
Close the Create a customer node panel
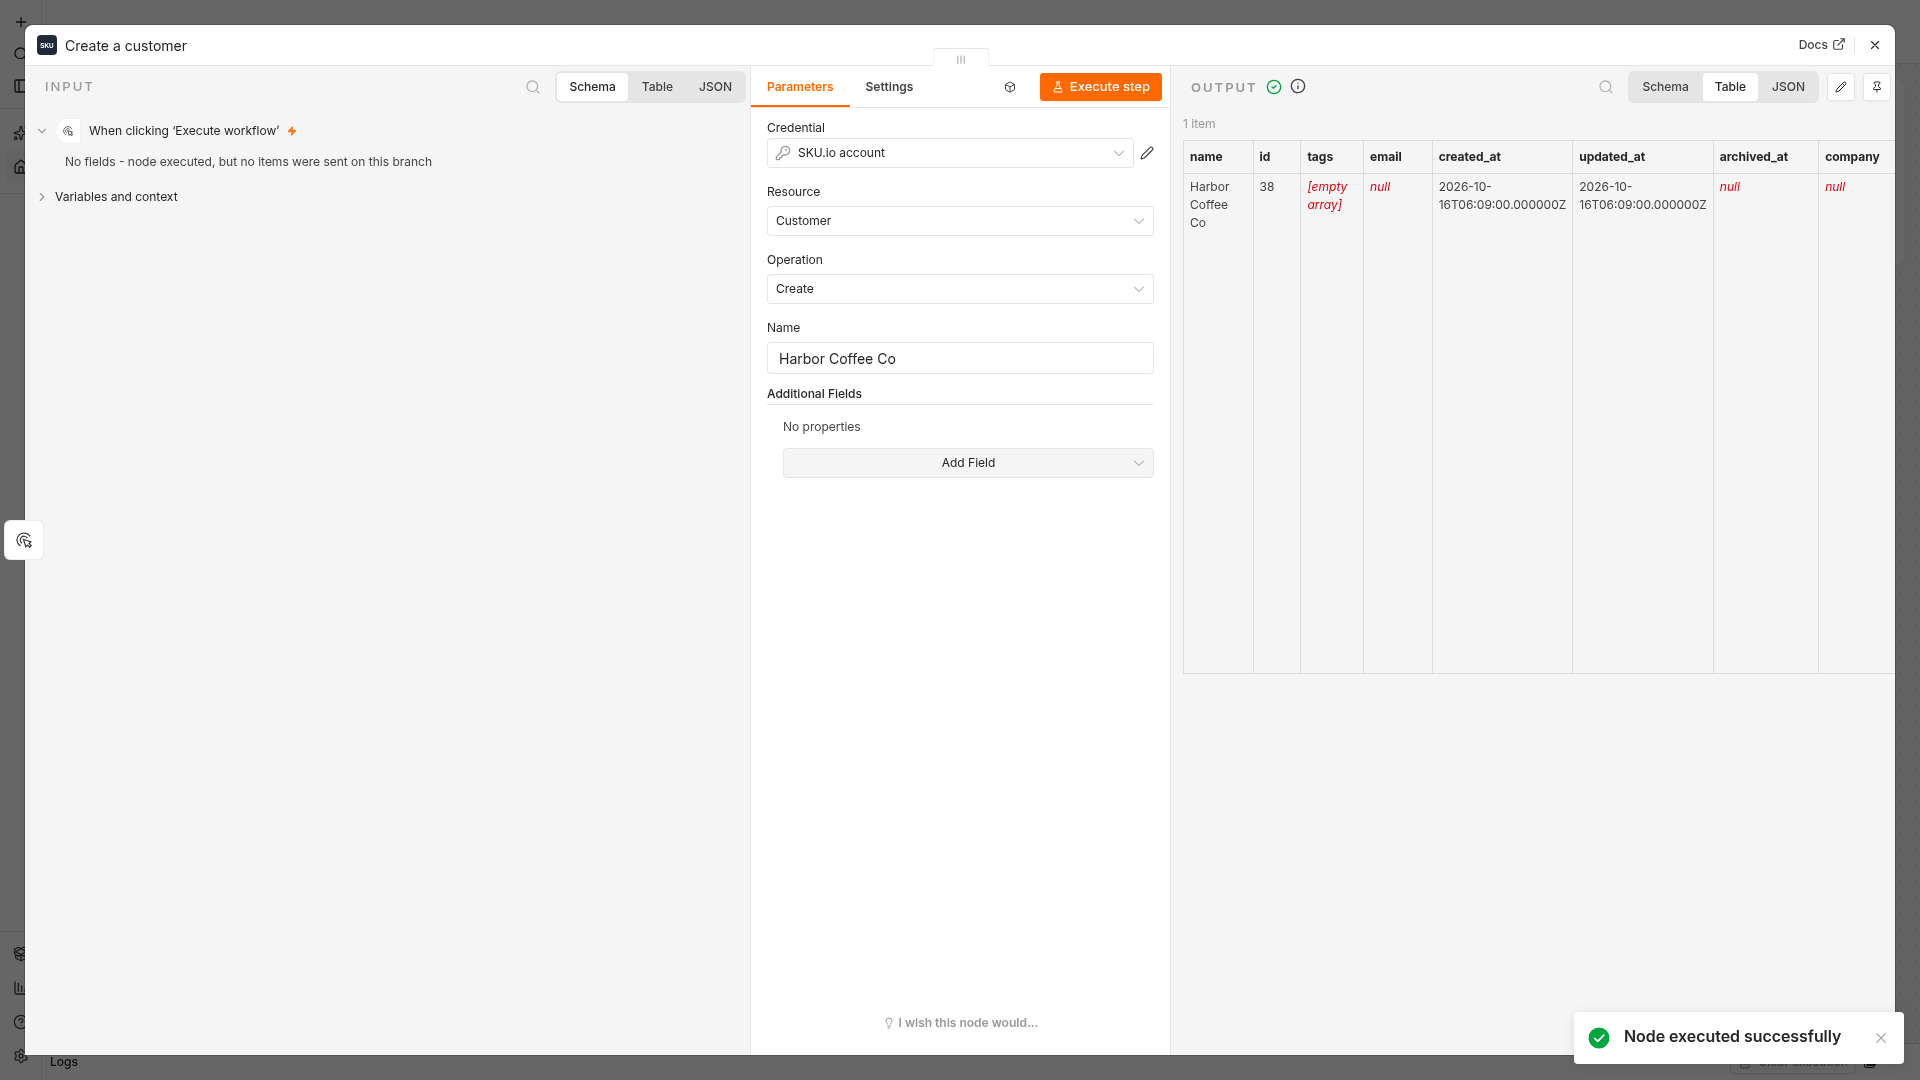(x=1875, y=45)
